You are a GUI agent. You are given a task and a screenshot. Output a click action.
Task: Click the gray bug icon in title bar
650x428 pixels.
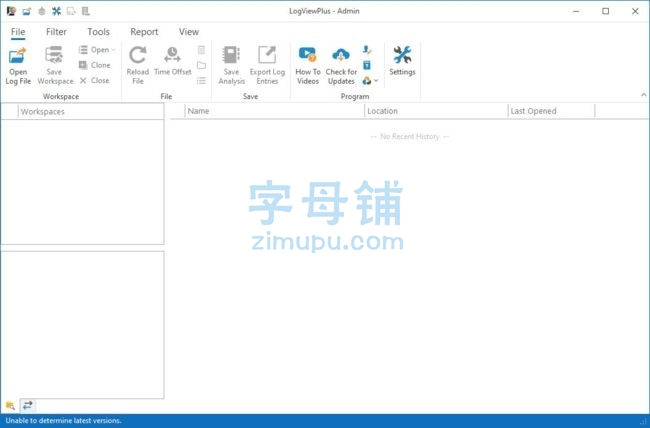click(41, 11)
